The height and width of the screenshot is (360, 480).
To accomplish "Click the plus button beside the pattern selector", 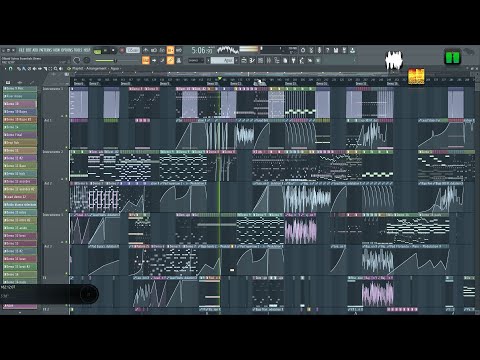I will tap(237, 60).
